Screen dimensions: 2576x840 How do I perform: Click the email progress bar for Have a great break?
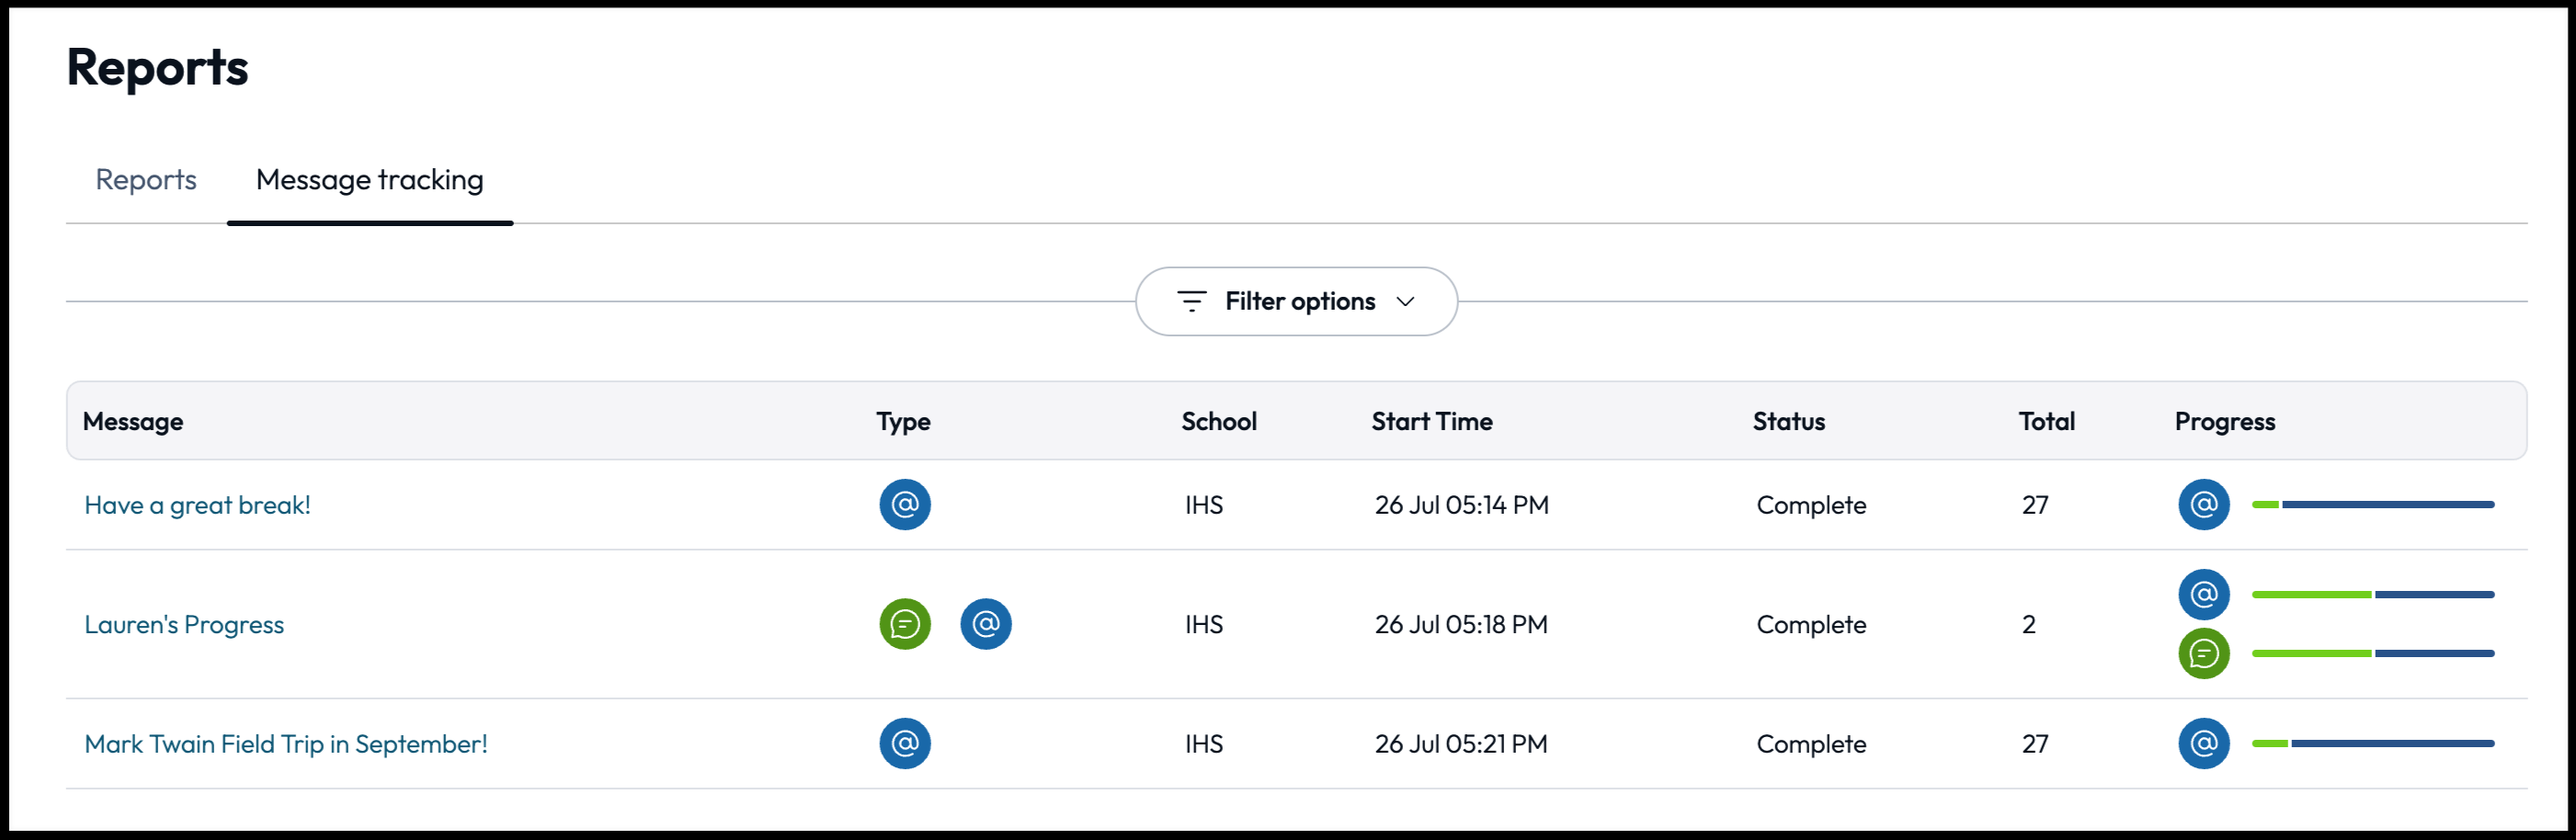pos(2373,505)
